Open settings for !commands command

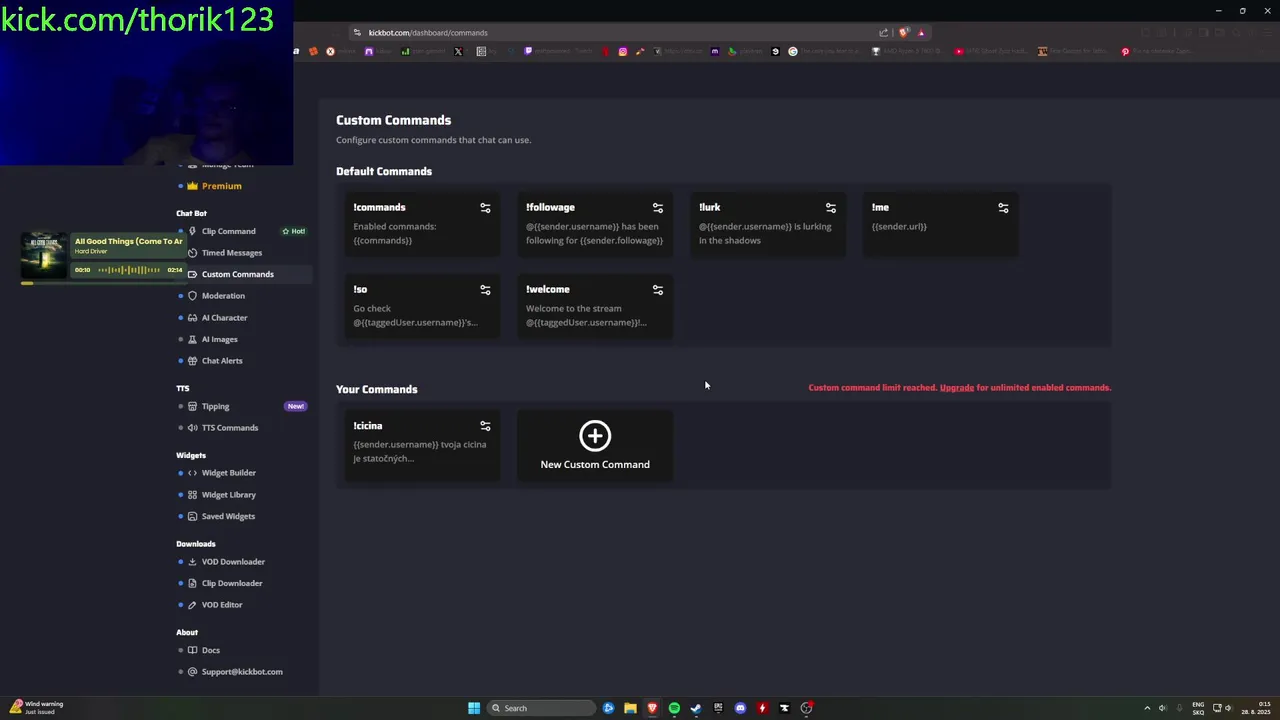485,208
